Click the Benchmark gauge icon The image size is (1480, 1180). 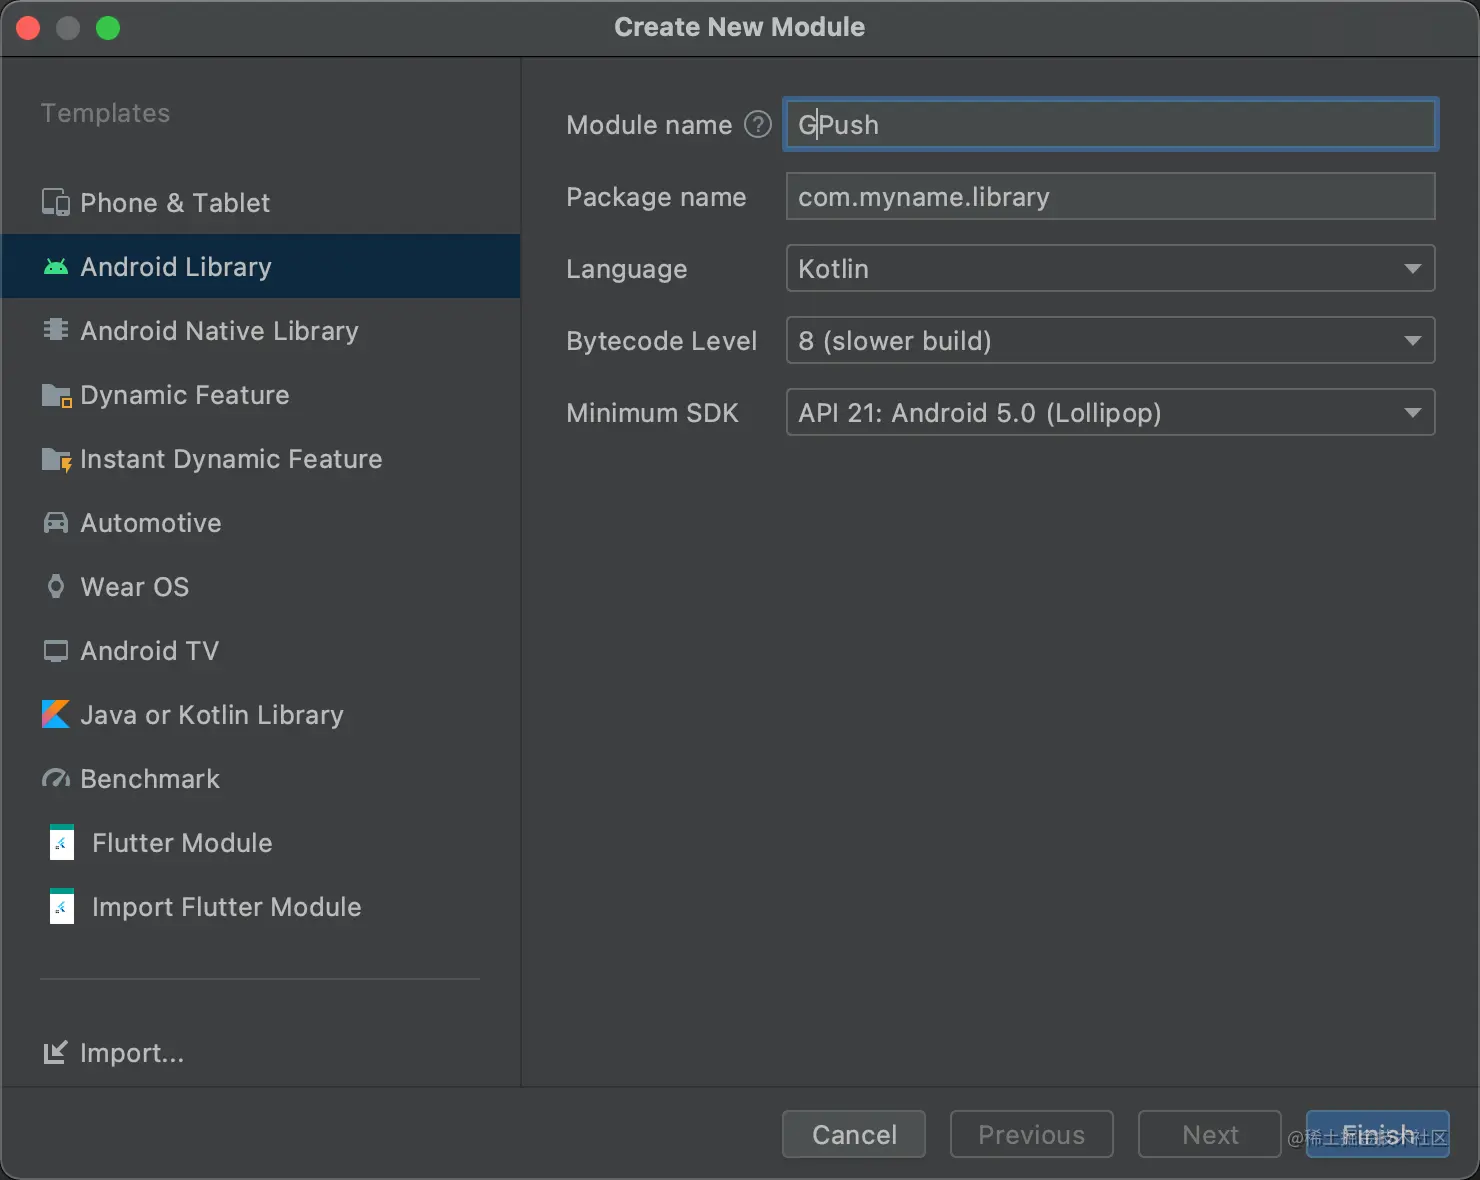click(56, 778)
